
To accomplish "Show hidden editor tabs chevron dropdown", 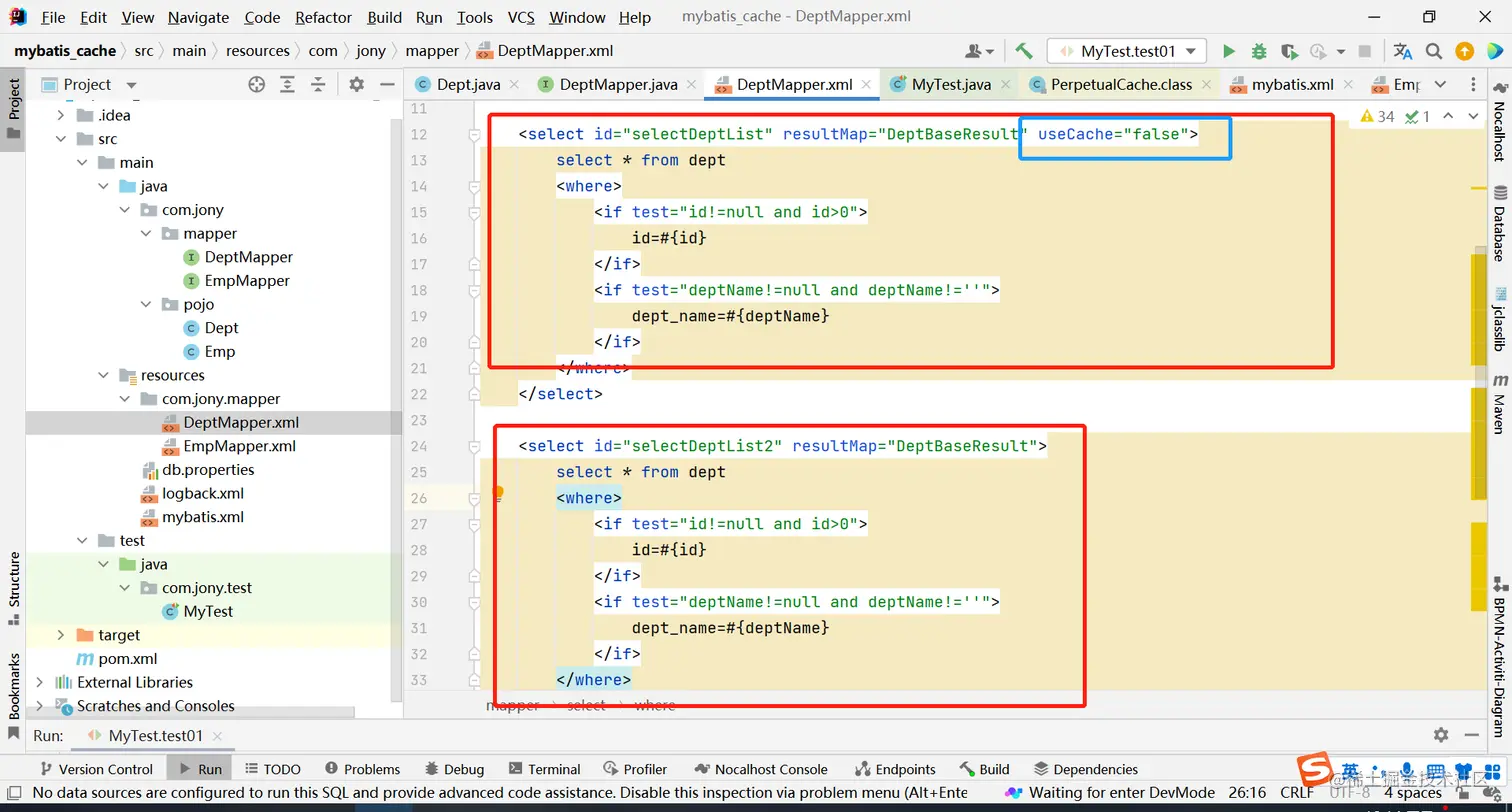I will [1440, 85].
